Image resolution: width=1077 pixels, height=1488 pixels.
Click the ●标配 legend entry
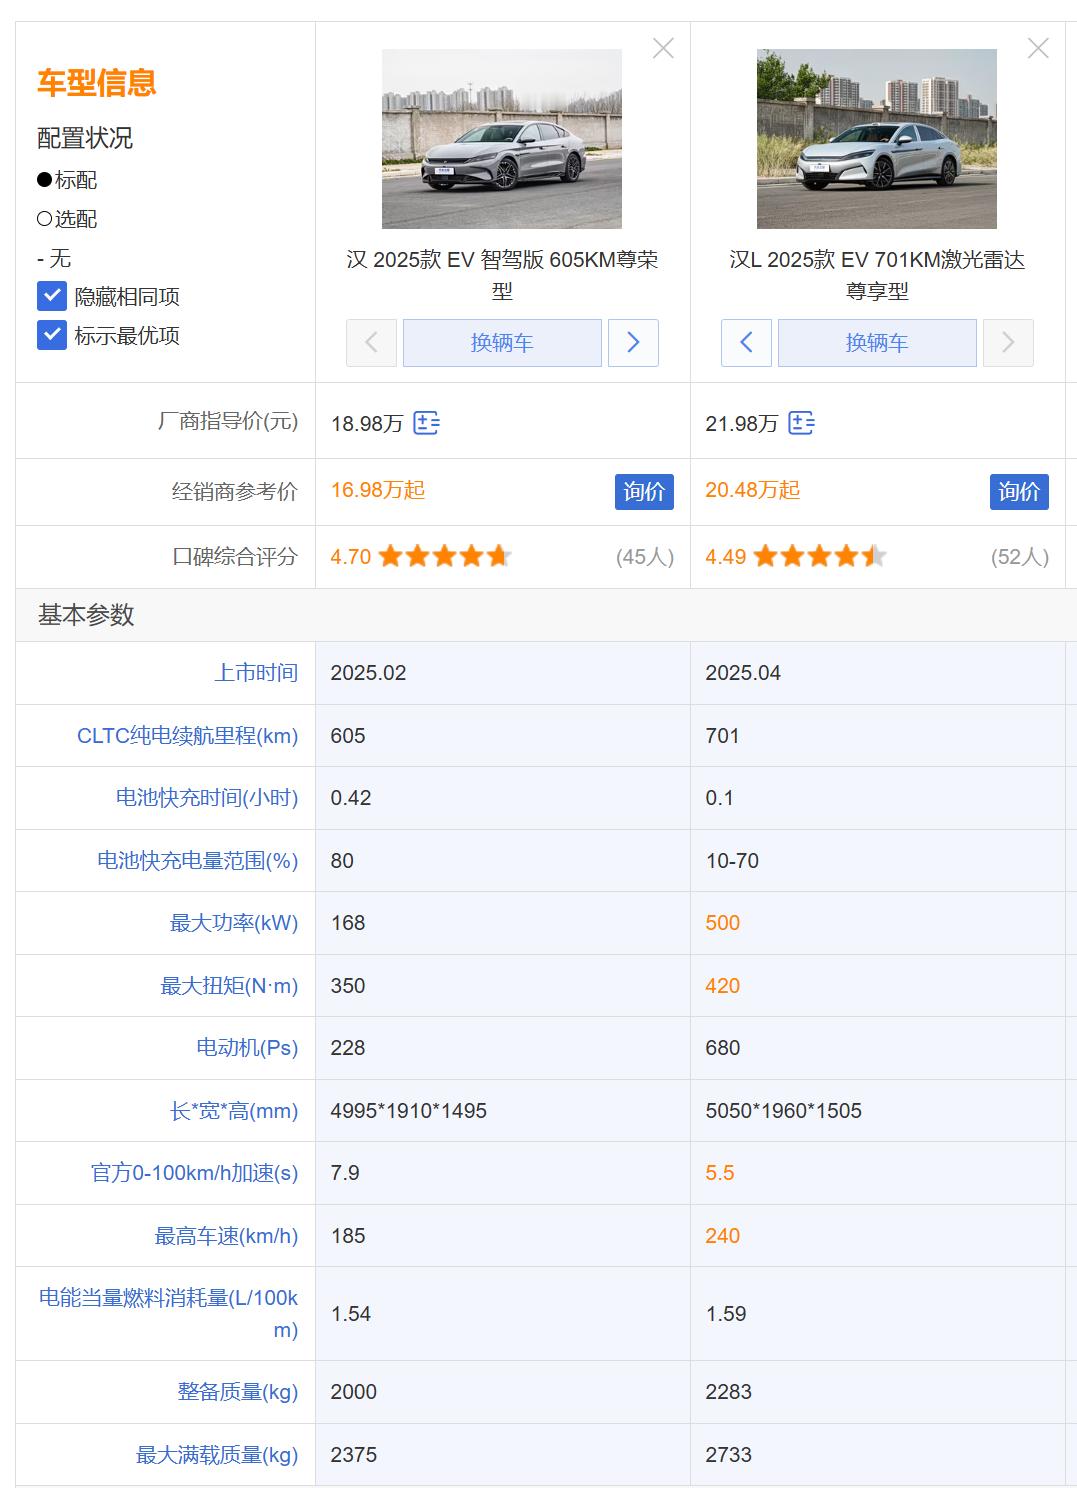67,180
